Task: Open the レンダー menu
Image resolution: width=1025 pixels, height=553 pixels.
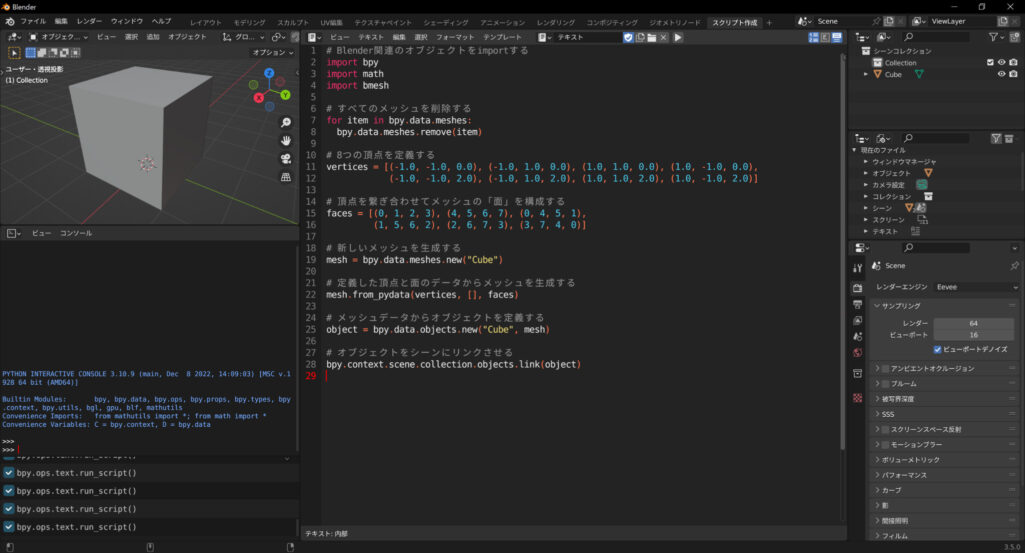Action: [x=89, y=22]
